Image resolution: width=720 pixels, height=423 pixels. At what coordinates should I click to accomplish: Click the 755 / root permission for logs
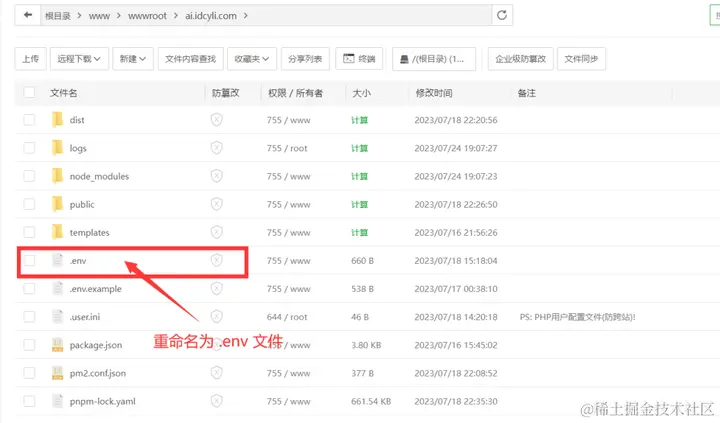(x=287, y=148)
